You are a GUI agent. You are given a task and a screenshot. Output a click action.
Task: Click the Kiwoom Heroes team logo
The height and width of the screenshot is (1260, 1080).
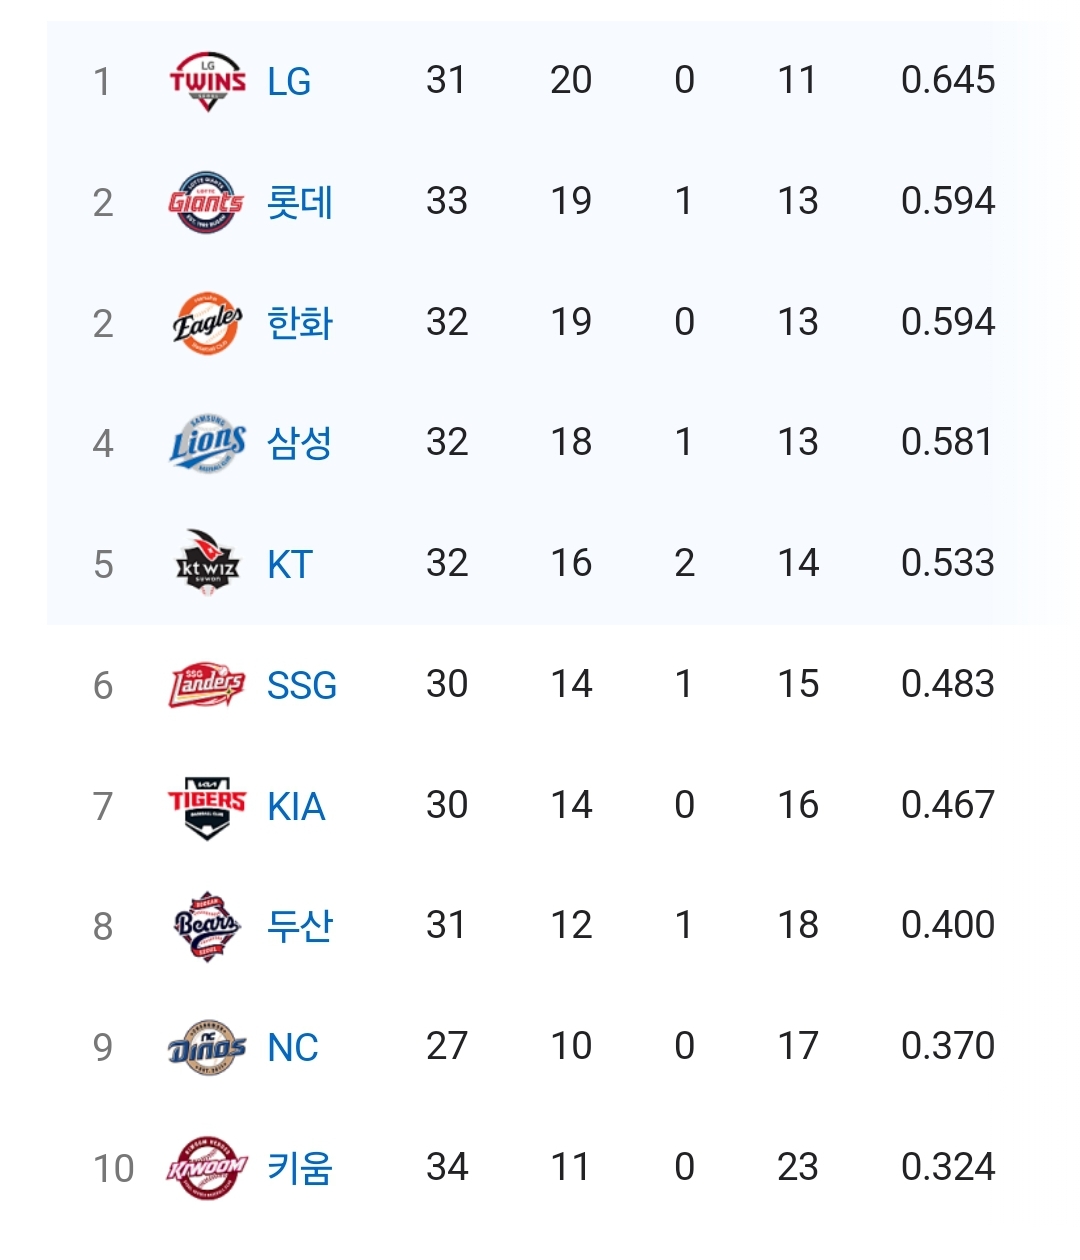tap(207, 1168)
